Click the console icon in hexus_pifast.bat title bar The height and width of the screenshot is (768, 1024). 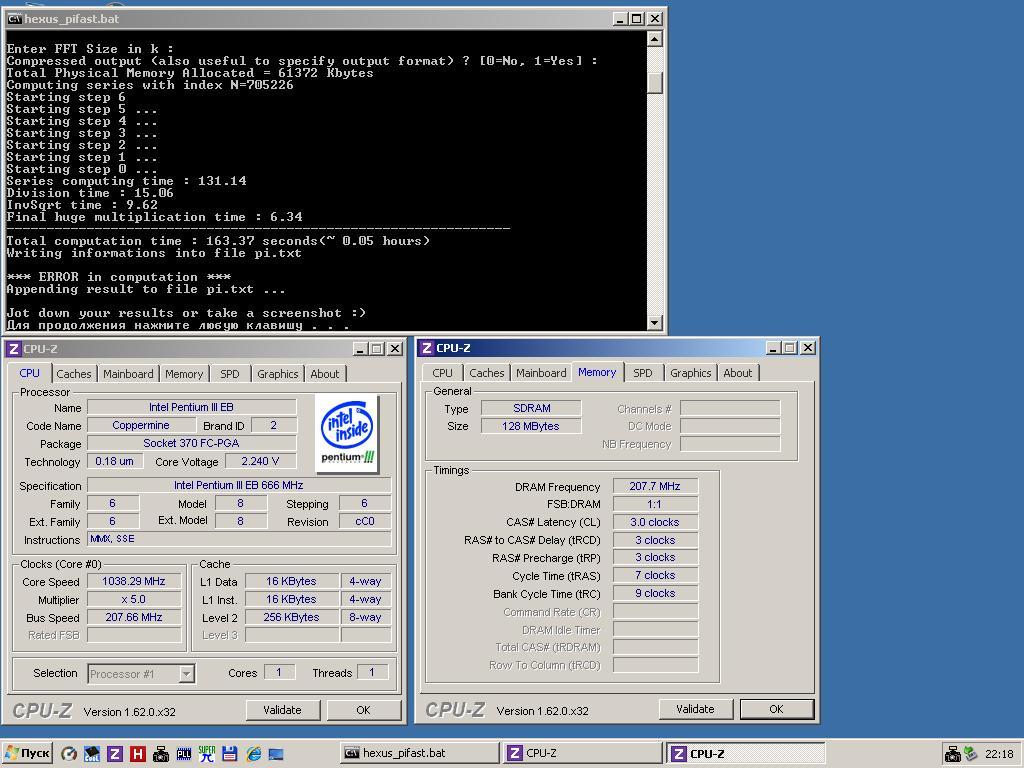click(14, 19)
